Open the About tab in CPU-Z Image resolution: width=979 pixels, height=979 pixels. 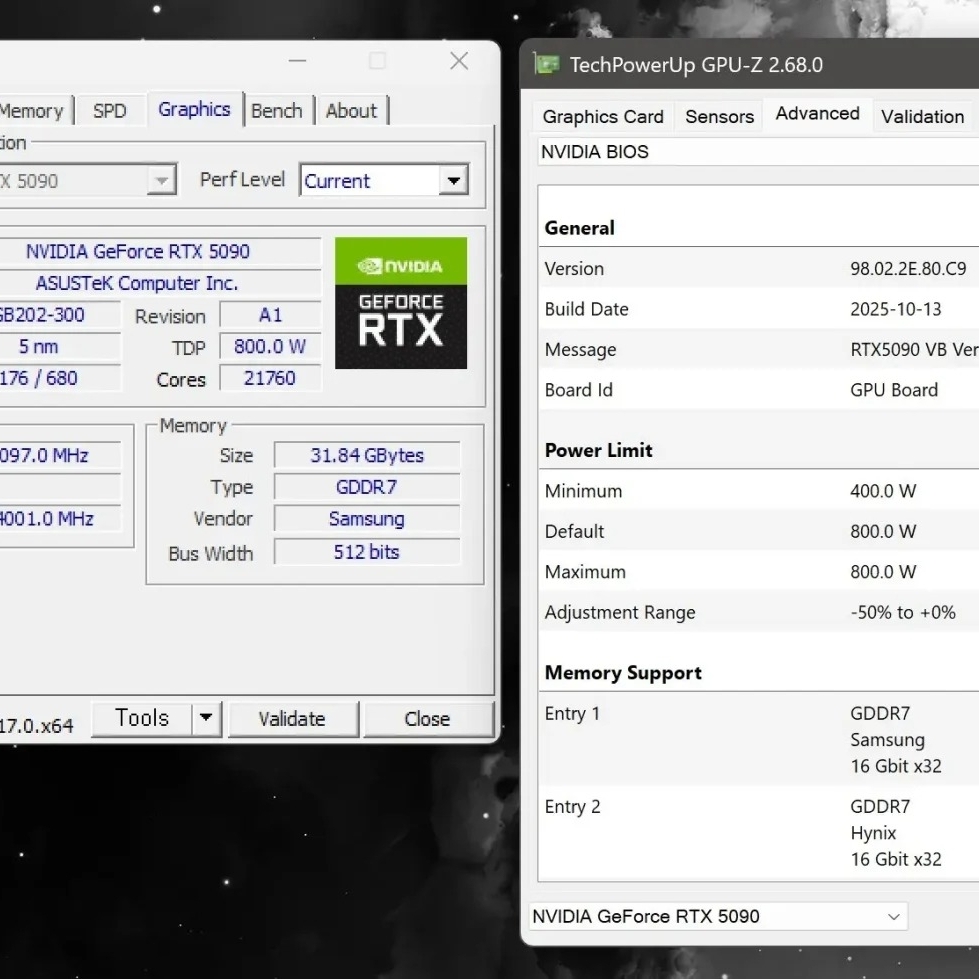[x=352, y=111]
